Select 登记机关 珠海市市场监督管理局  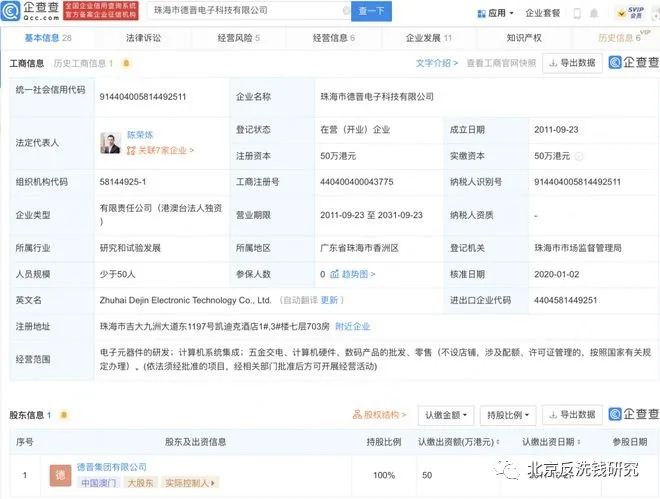click(x=578, y=248)
